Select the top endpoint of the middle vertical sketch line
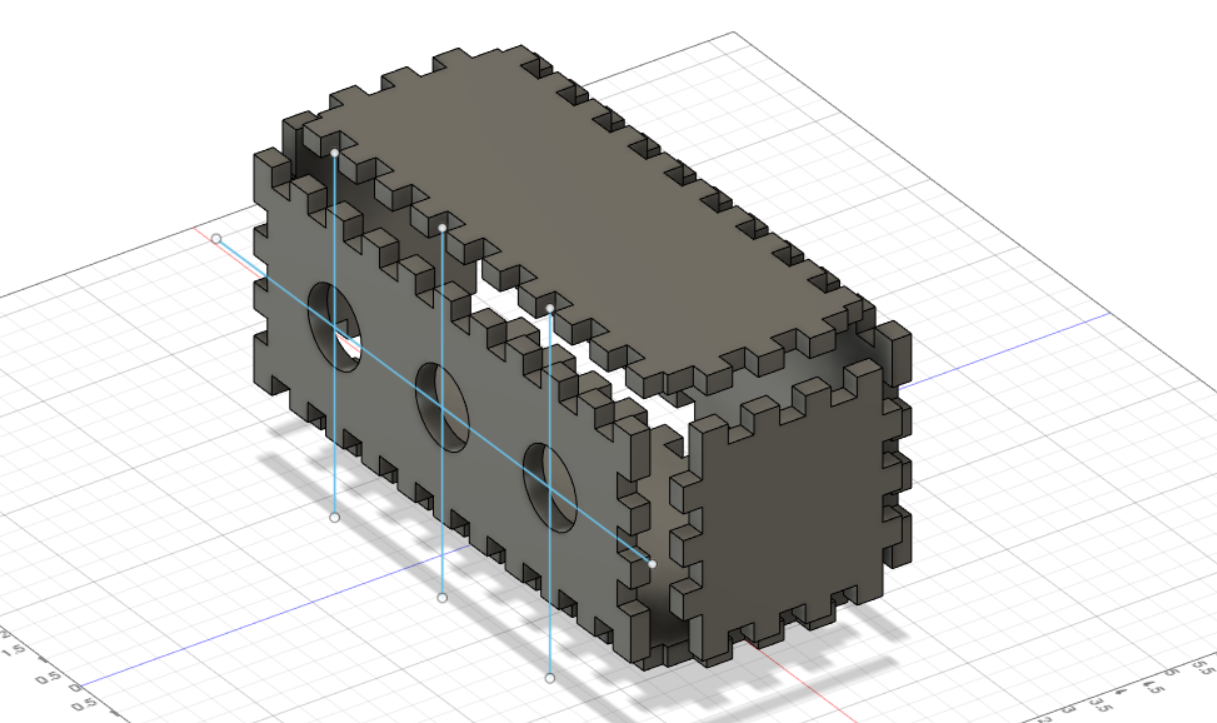 coord(442,228)
